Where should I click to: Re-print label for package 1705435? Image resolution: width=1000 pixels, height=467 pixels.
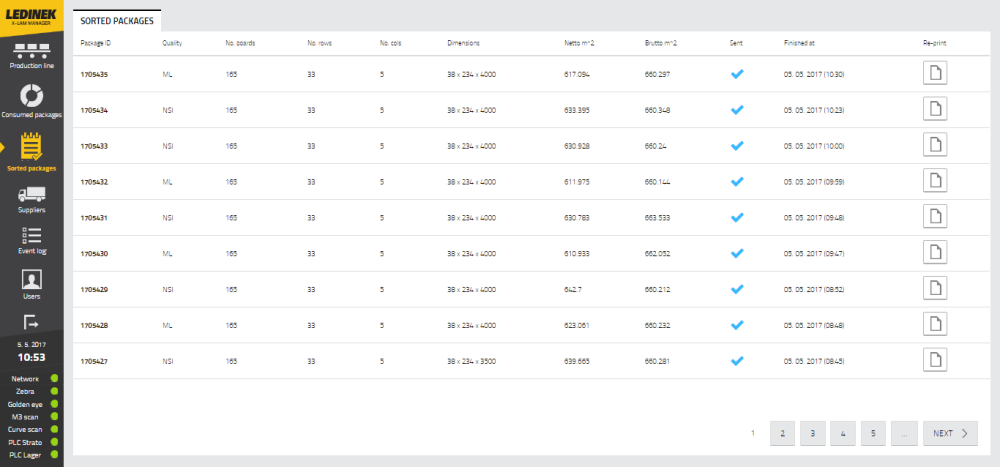click(x=935, y=73)
